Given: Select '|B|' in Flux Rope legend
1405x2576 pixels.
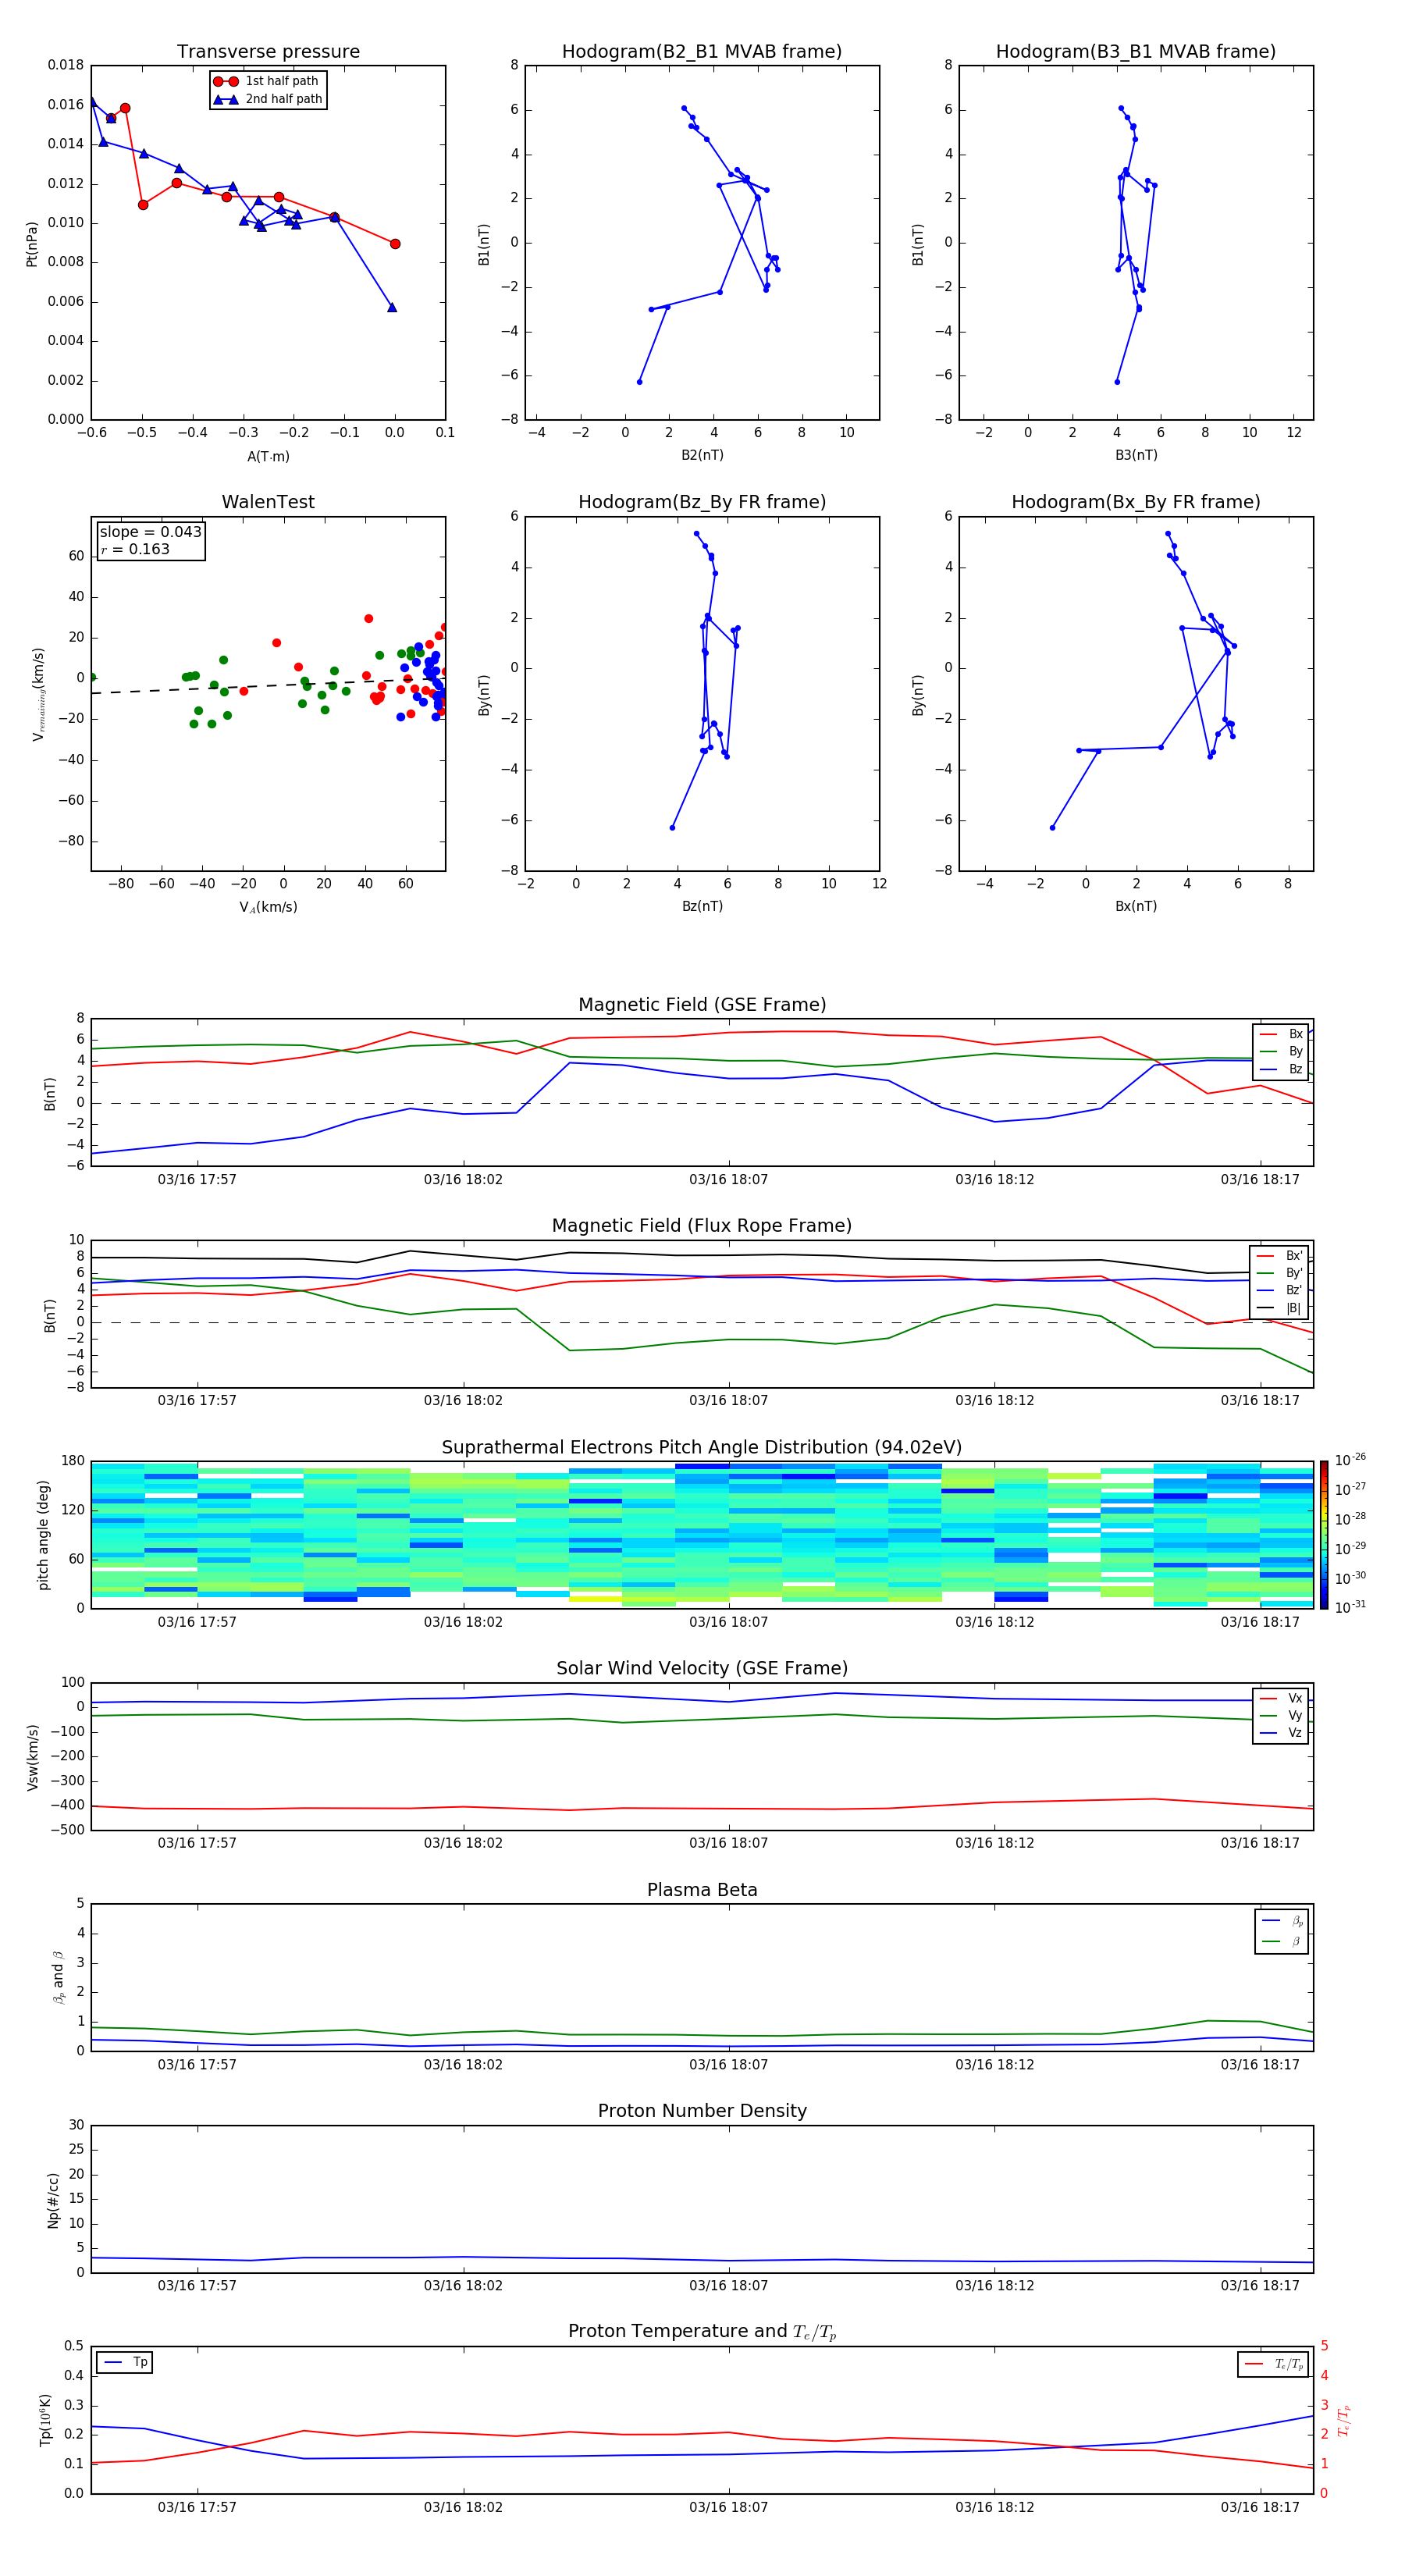Looking at the screenshot, I should 1280,1308.
